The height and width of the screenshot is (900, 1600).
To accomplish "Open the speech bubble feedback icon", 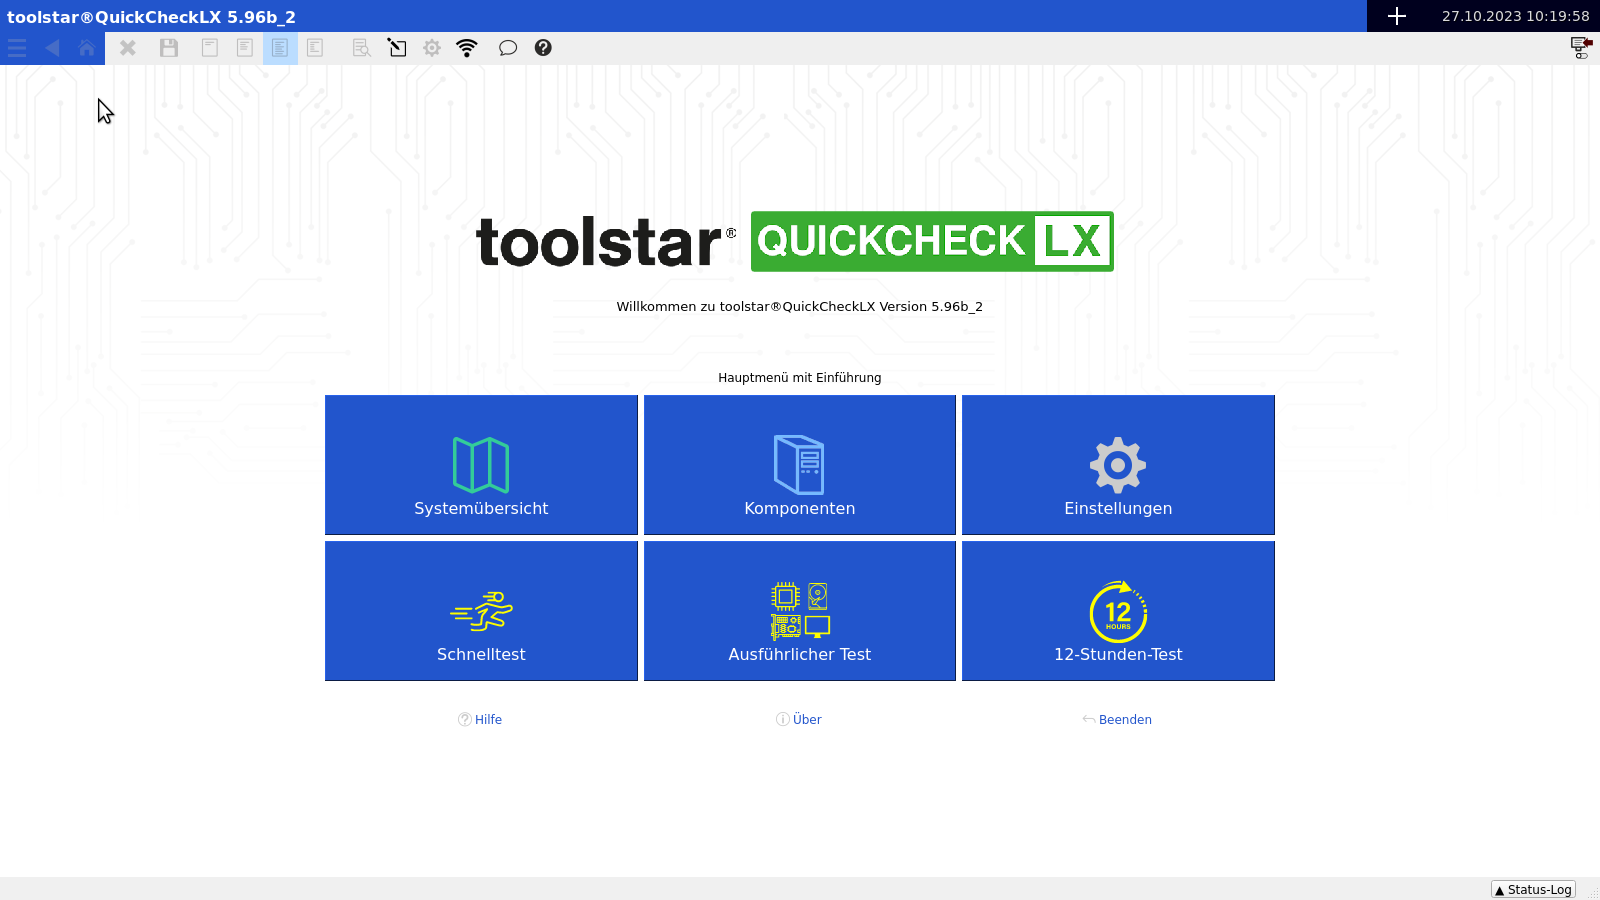I will (x=508, y=48).
